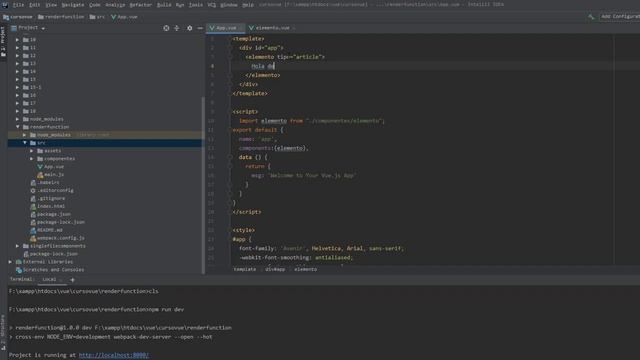Image resolution: width=640 pixels, height=360 pixels.
Task: Select the App.vue editor tab
Action: point(225,28)
